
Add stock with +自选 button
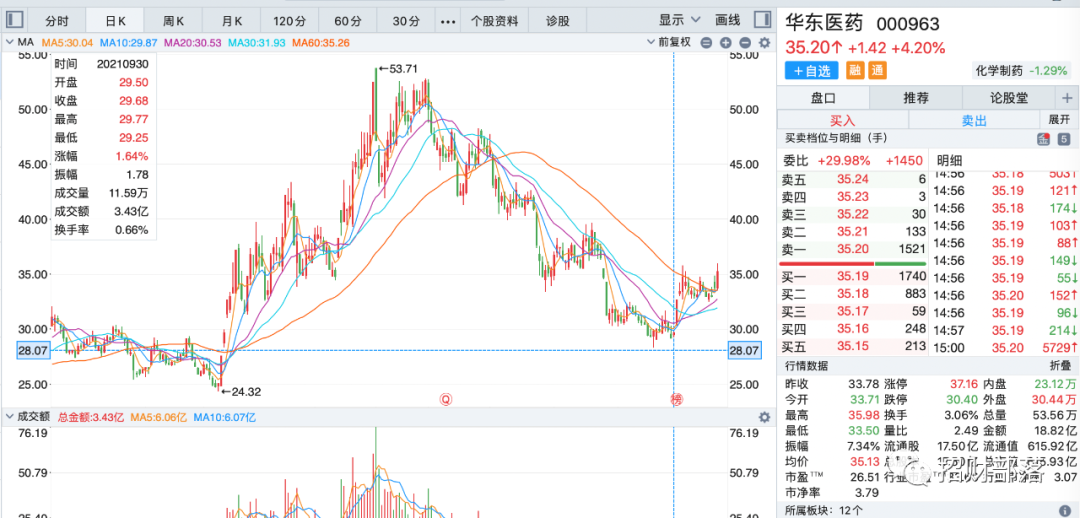tap(812, 70)
